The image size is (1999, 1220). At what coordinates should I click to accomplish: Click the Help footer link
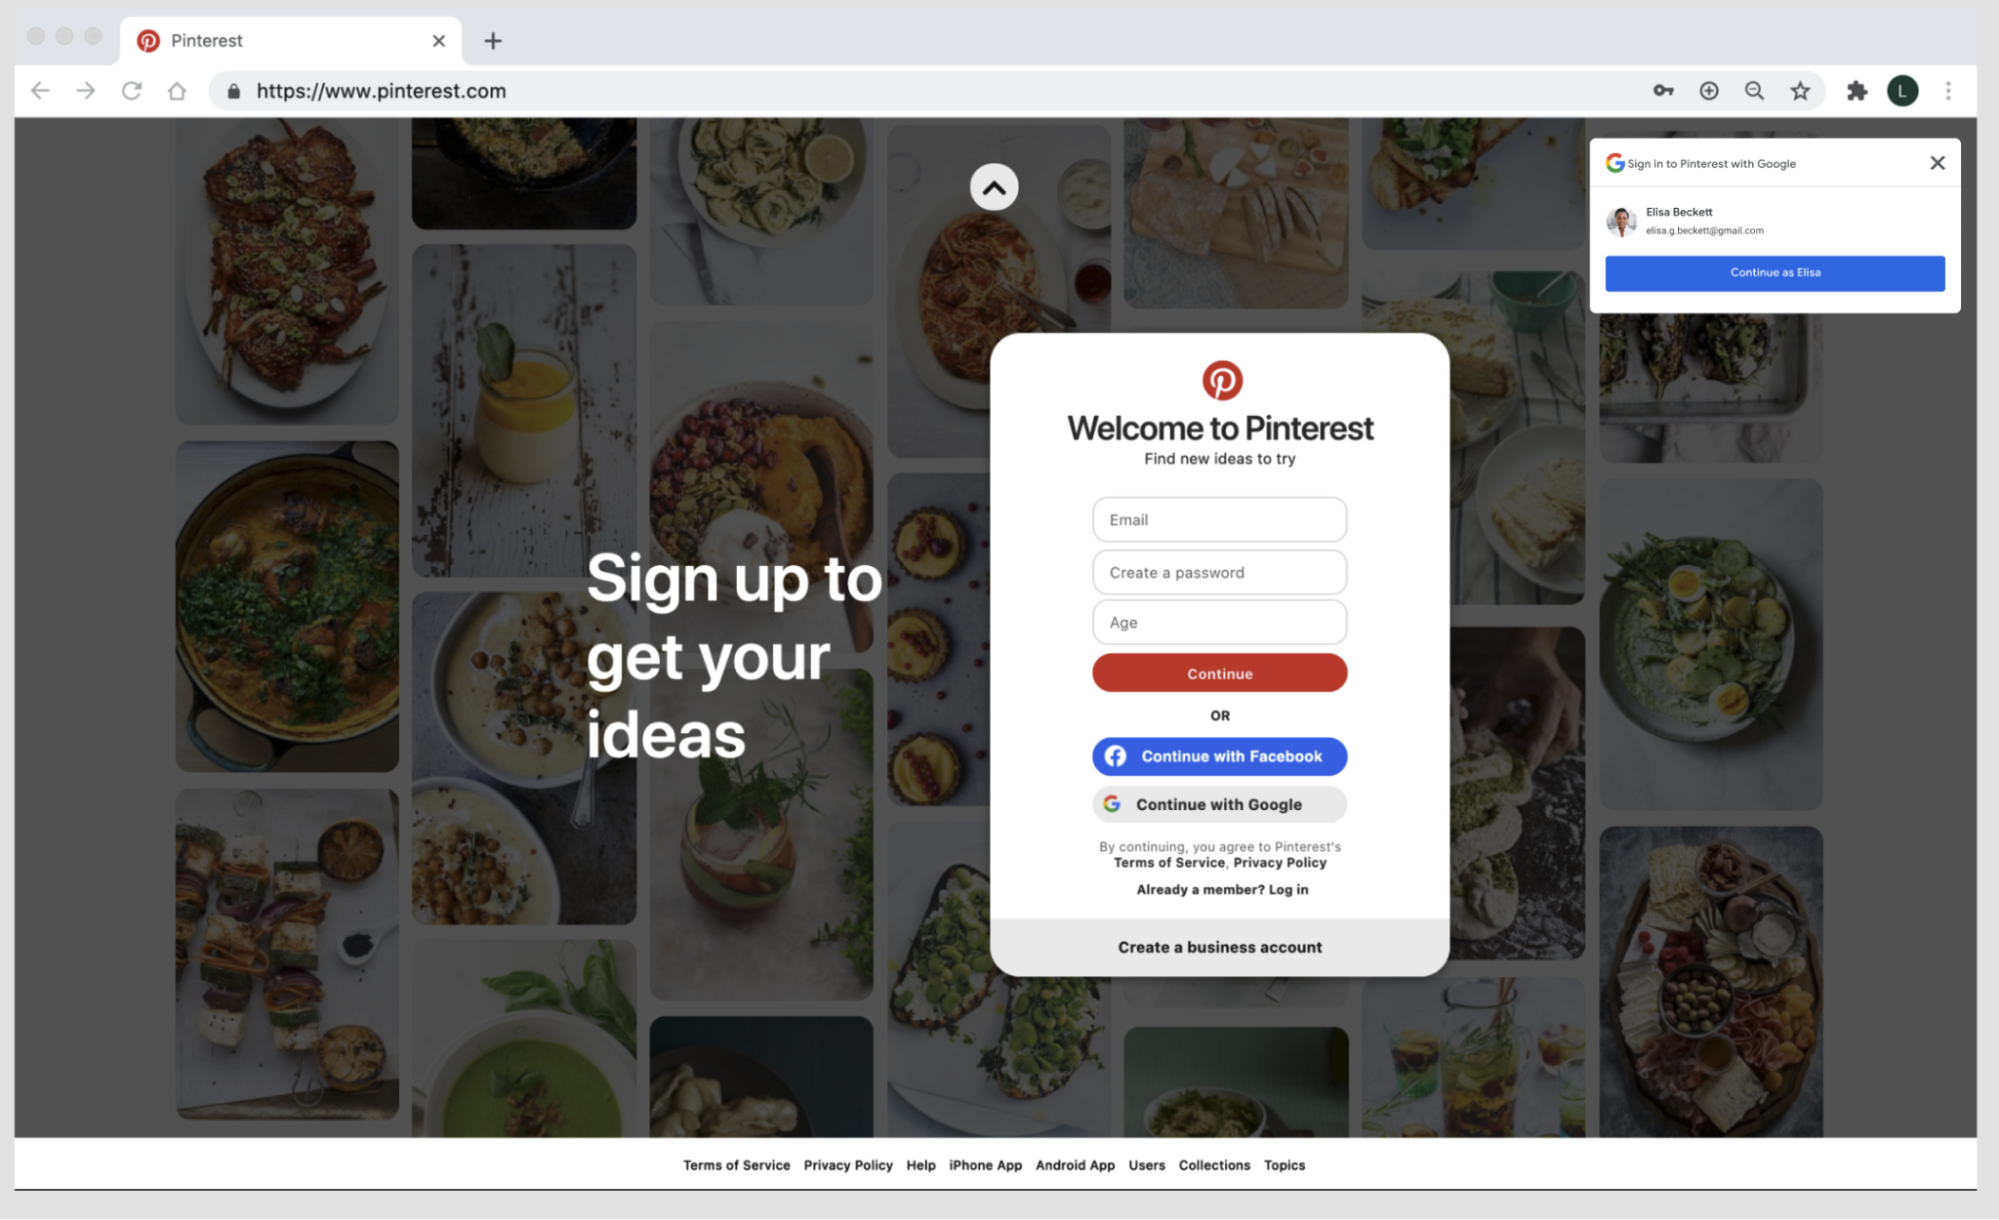click(920, 1164)
